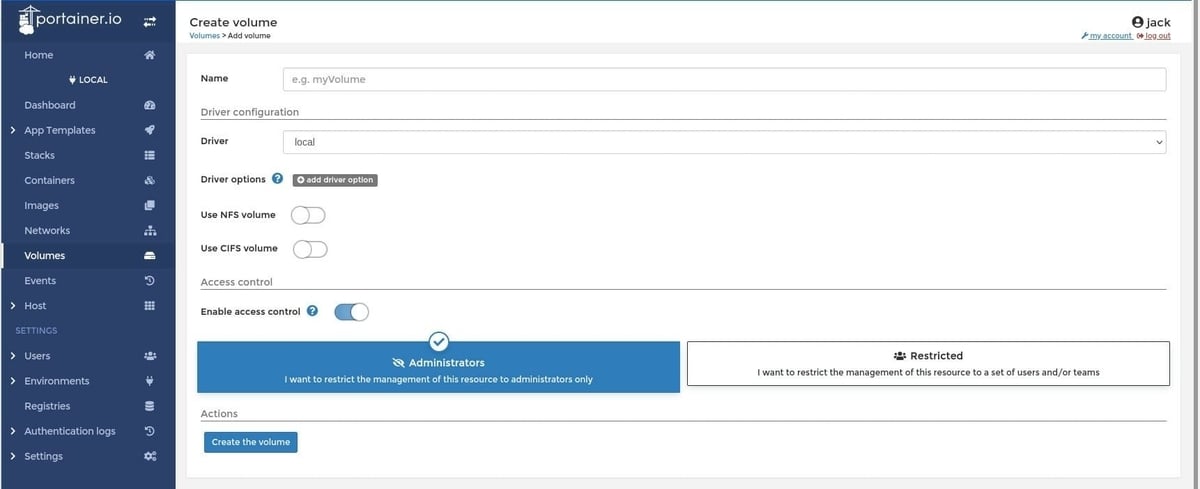The height and width of the screenshot is (489, 1200).
Task: Click the volume Name input field
Action: (x=724, y=79)
